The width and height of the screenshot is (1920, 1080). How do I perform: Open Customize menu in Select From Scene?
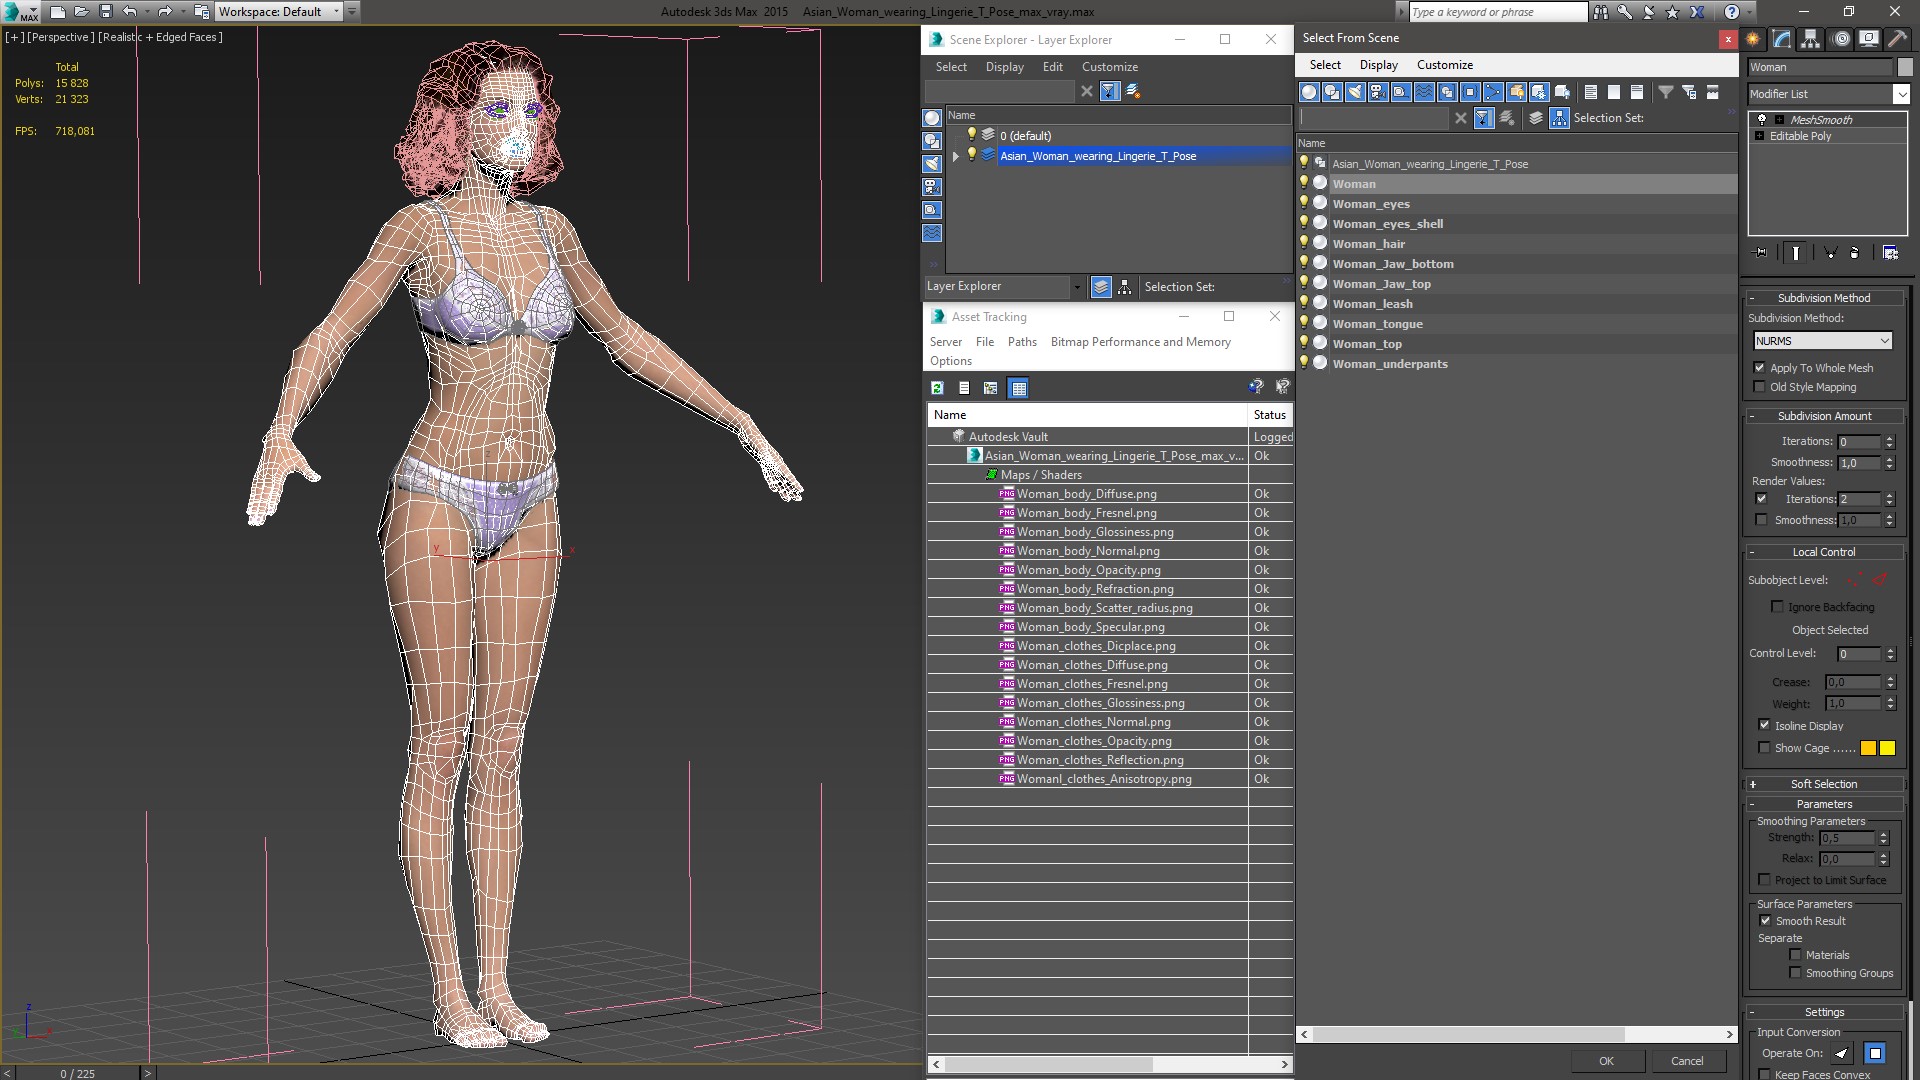coord(1445,65)
